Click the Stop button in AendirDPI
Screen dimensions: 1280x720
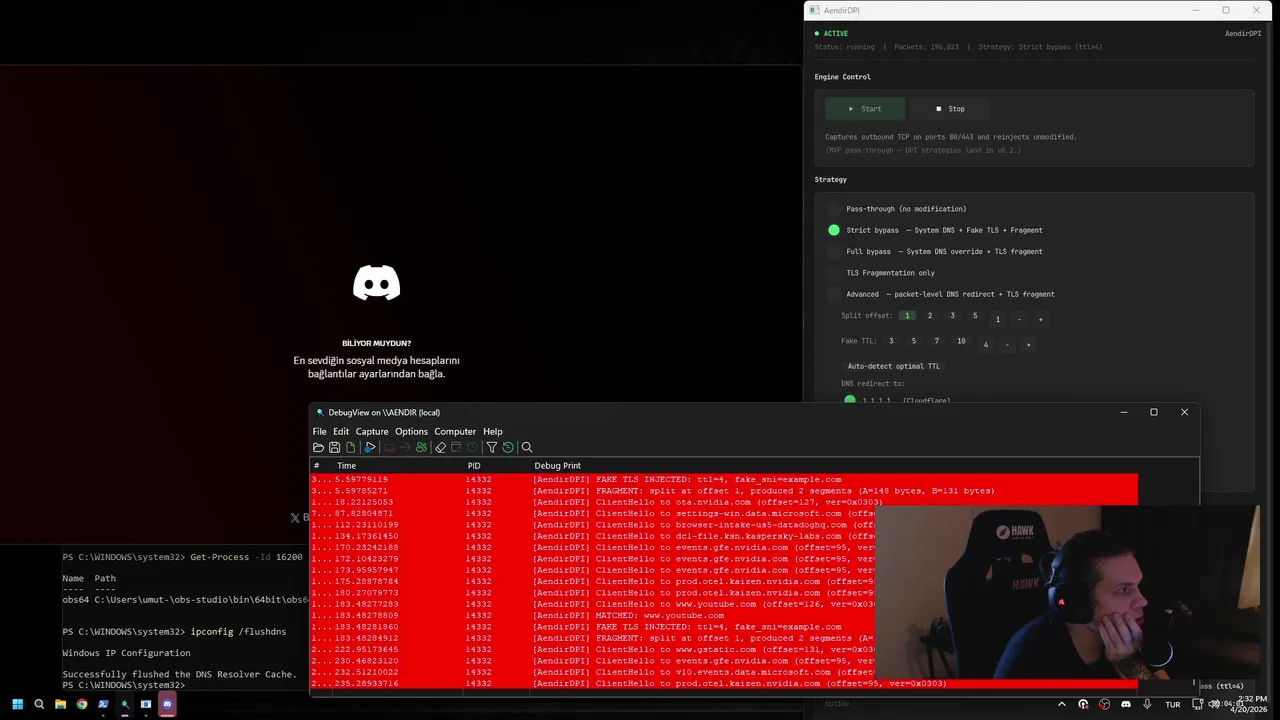(x=950, y=109)
